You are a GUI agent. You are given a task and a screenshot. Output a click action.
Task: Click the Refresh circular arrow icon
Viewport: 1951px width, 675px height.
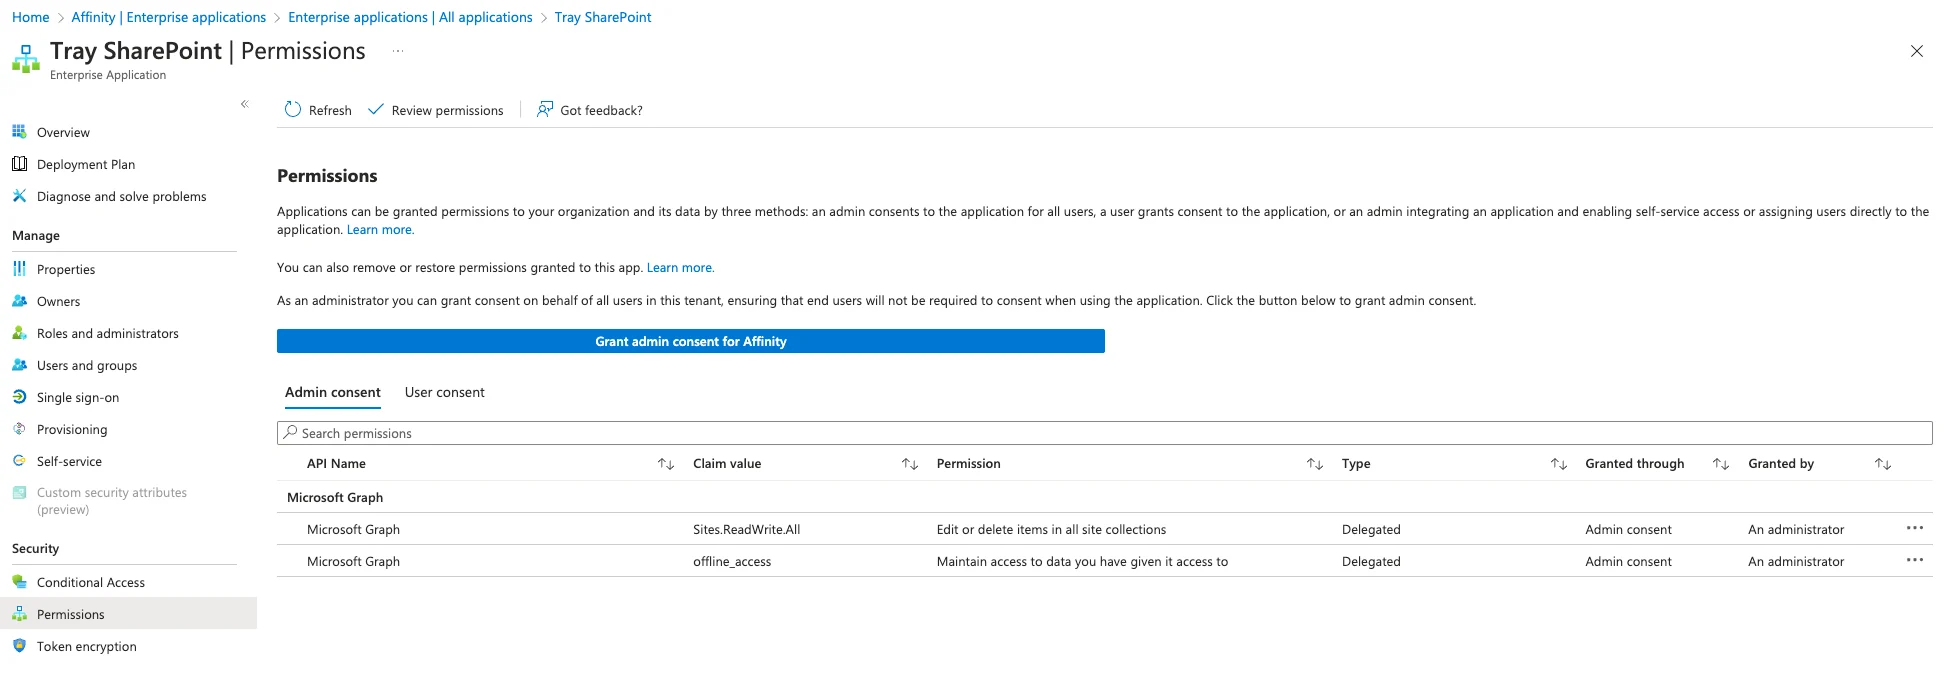point(292,109)
